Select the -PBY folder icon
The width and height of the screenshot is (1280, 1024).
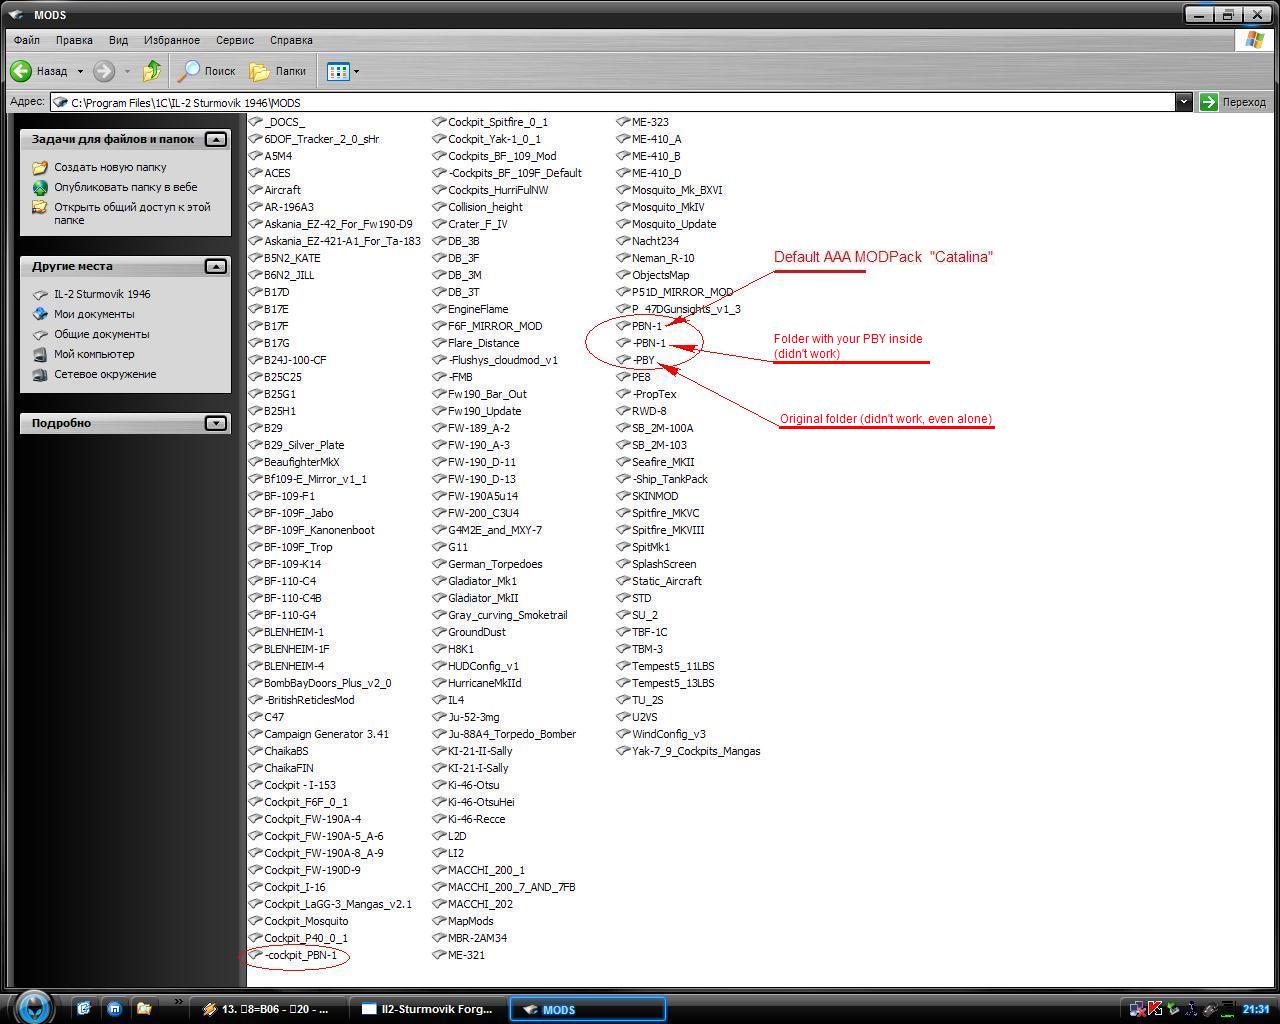(623, 360)
